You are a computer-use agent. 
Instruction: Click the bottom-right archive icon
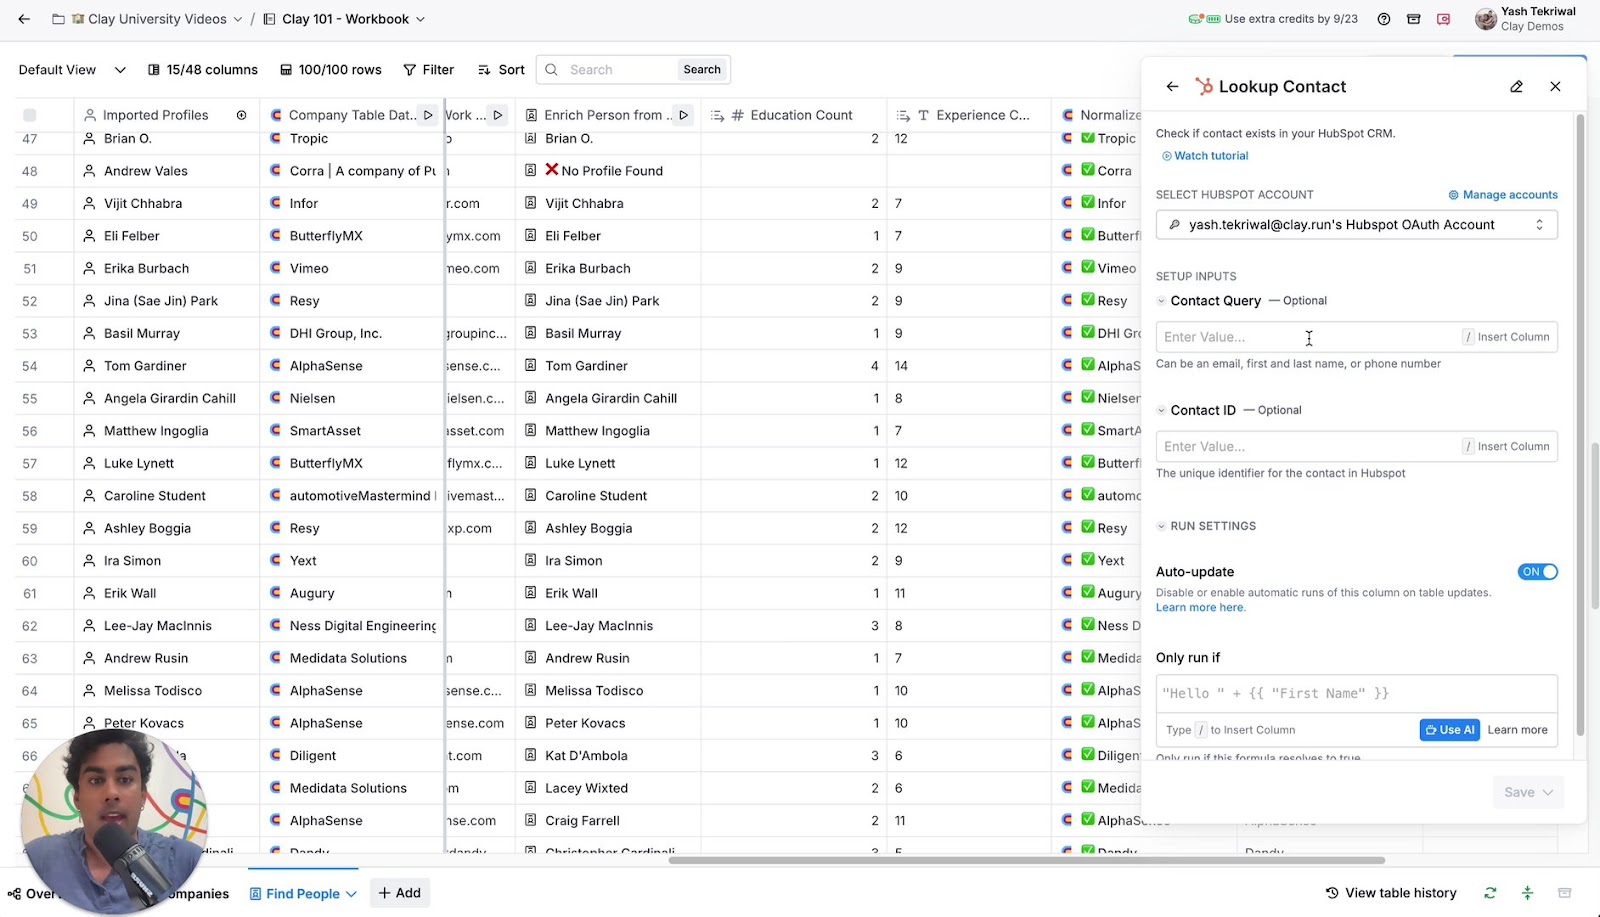[1565, 893]
